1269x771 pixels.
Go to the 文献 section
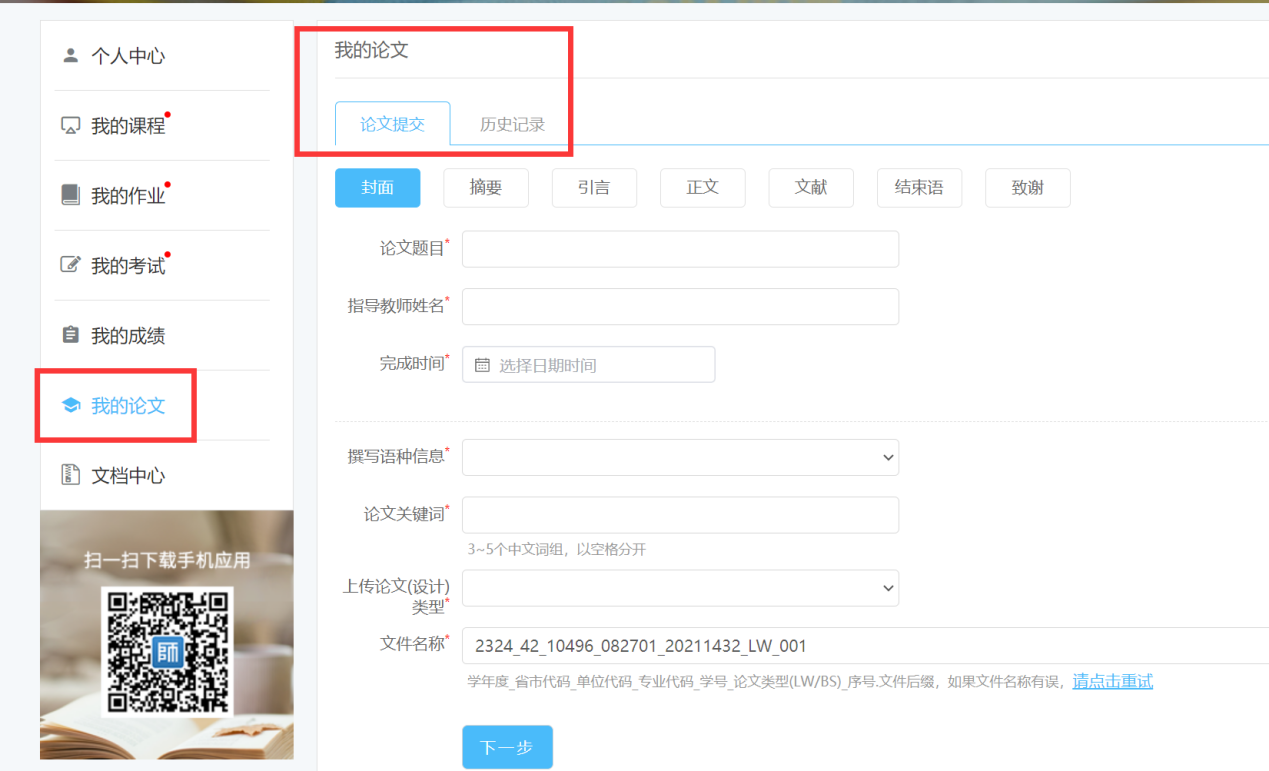[x=811, y=188]
